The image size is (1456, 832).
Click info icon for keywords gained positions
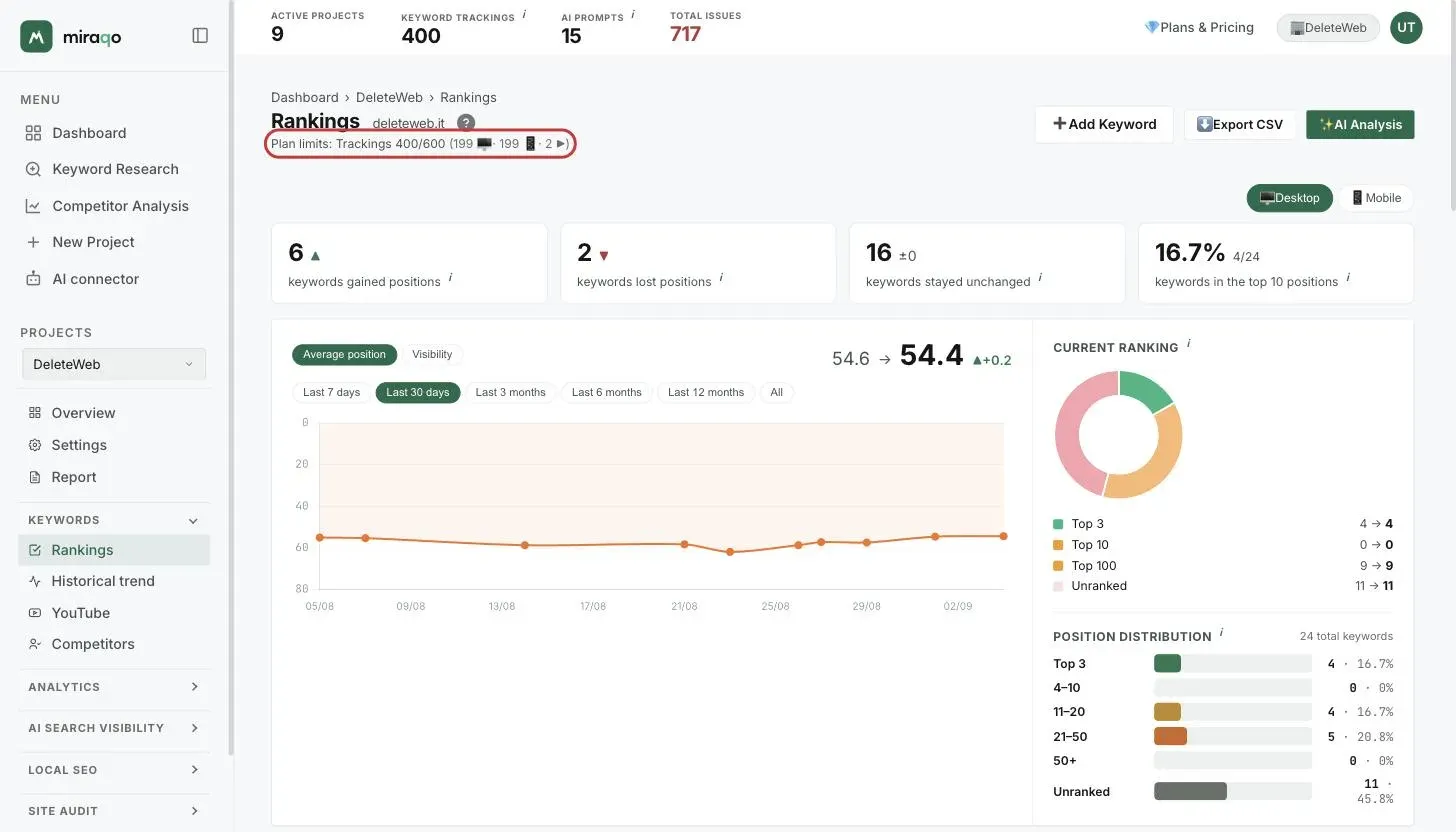pyautogui.click(x=450, y=277)
